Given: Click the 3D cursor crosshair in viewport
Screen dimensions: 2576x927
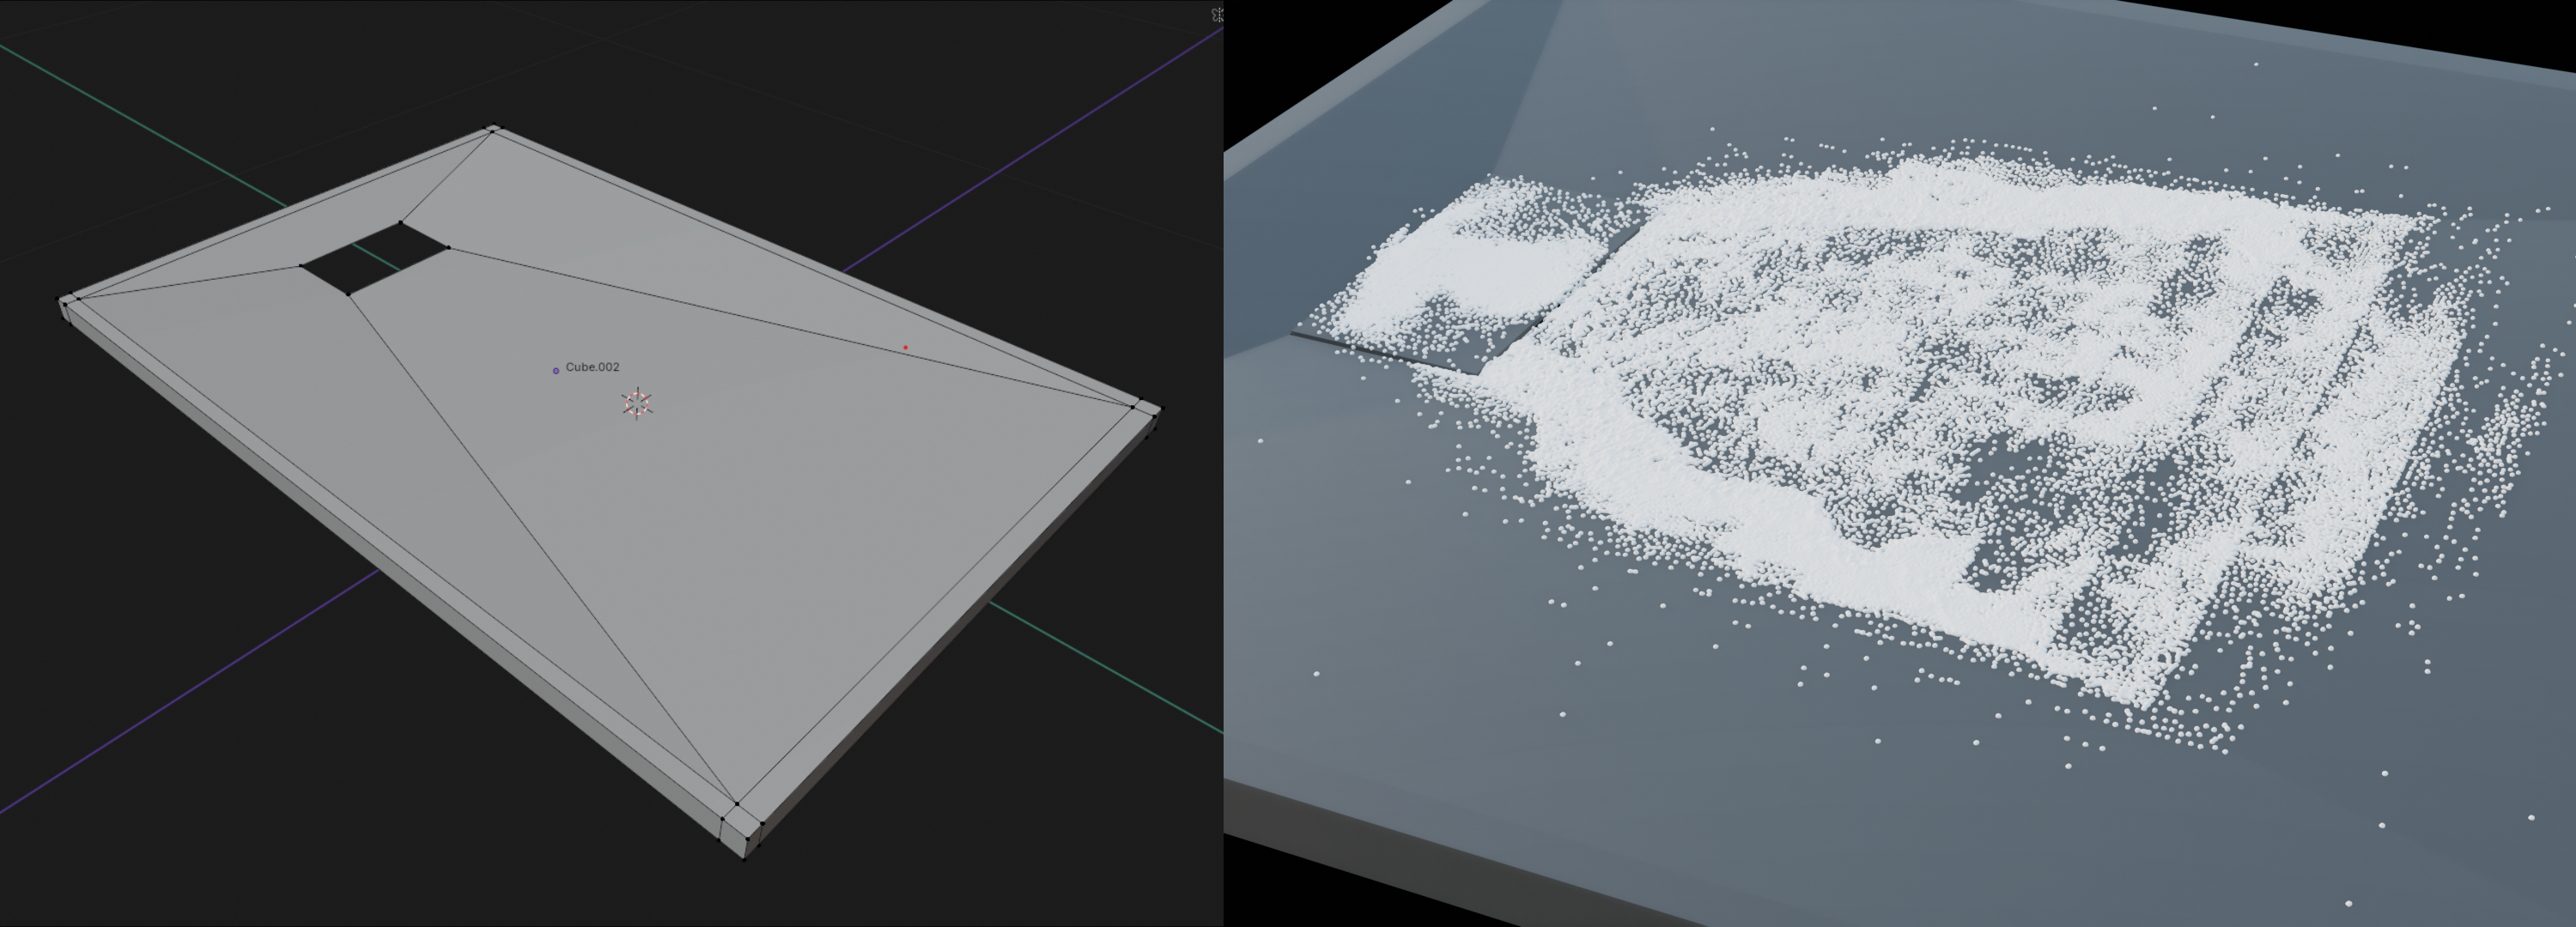Looking at the screenshot, I should click(637, 403).
